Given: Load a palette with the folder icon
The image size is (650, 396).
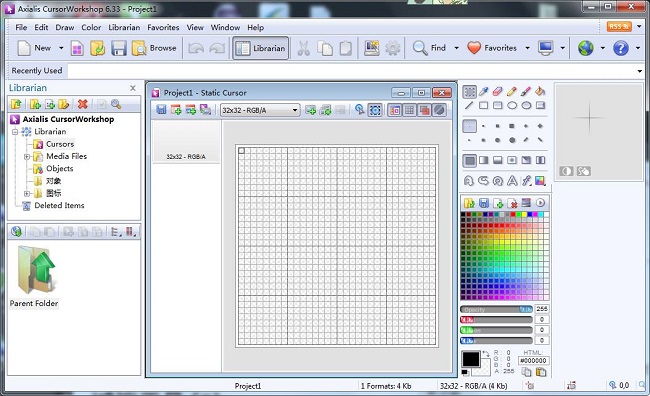Looking at the screenshot, I should tap(469, 203).
